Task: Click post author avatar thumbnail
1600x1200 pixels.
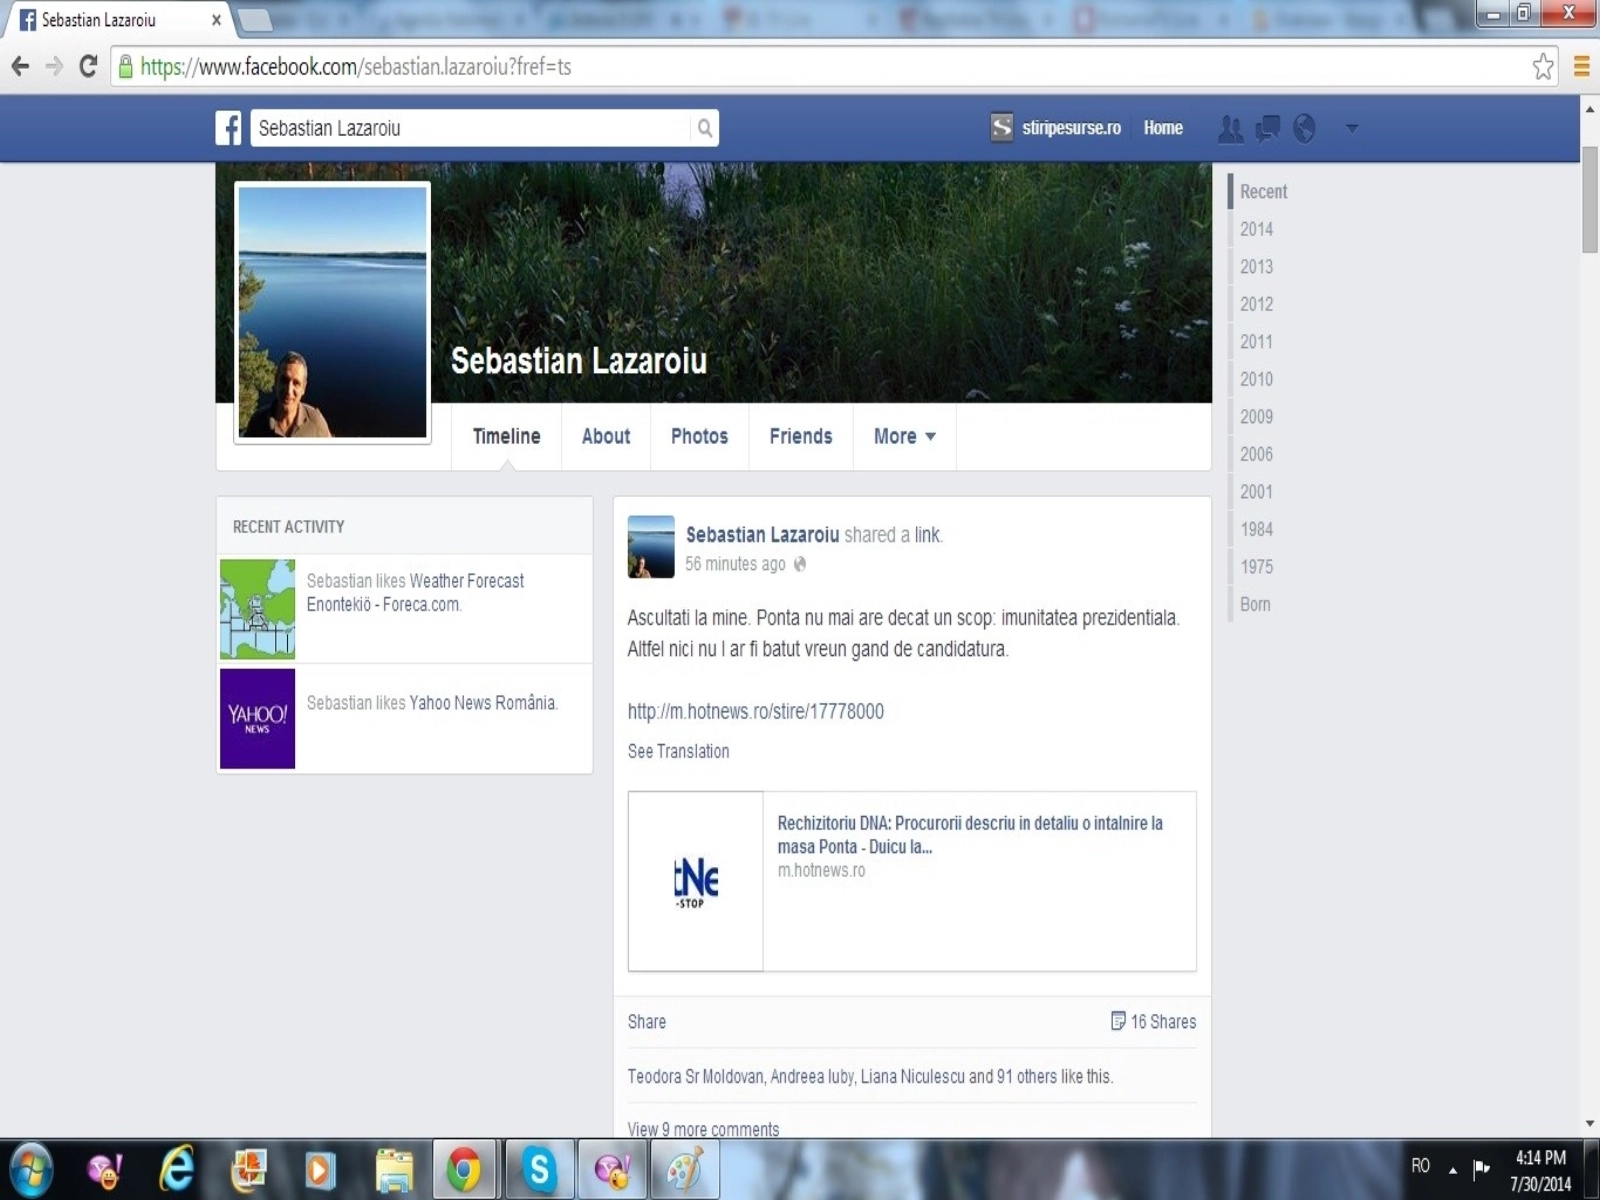Action: click(x=651, y=547)
